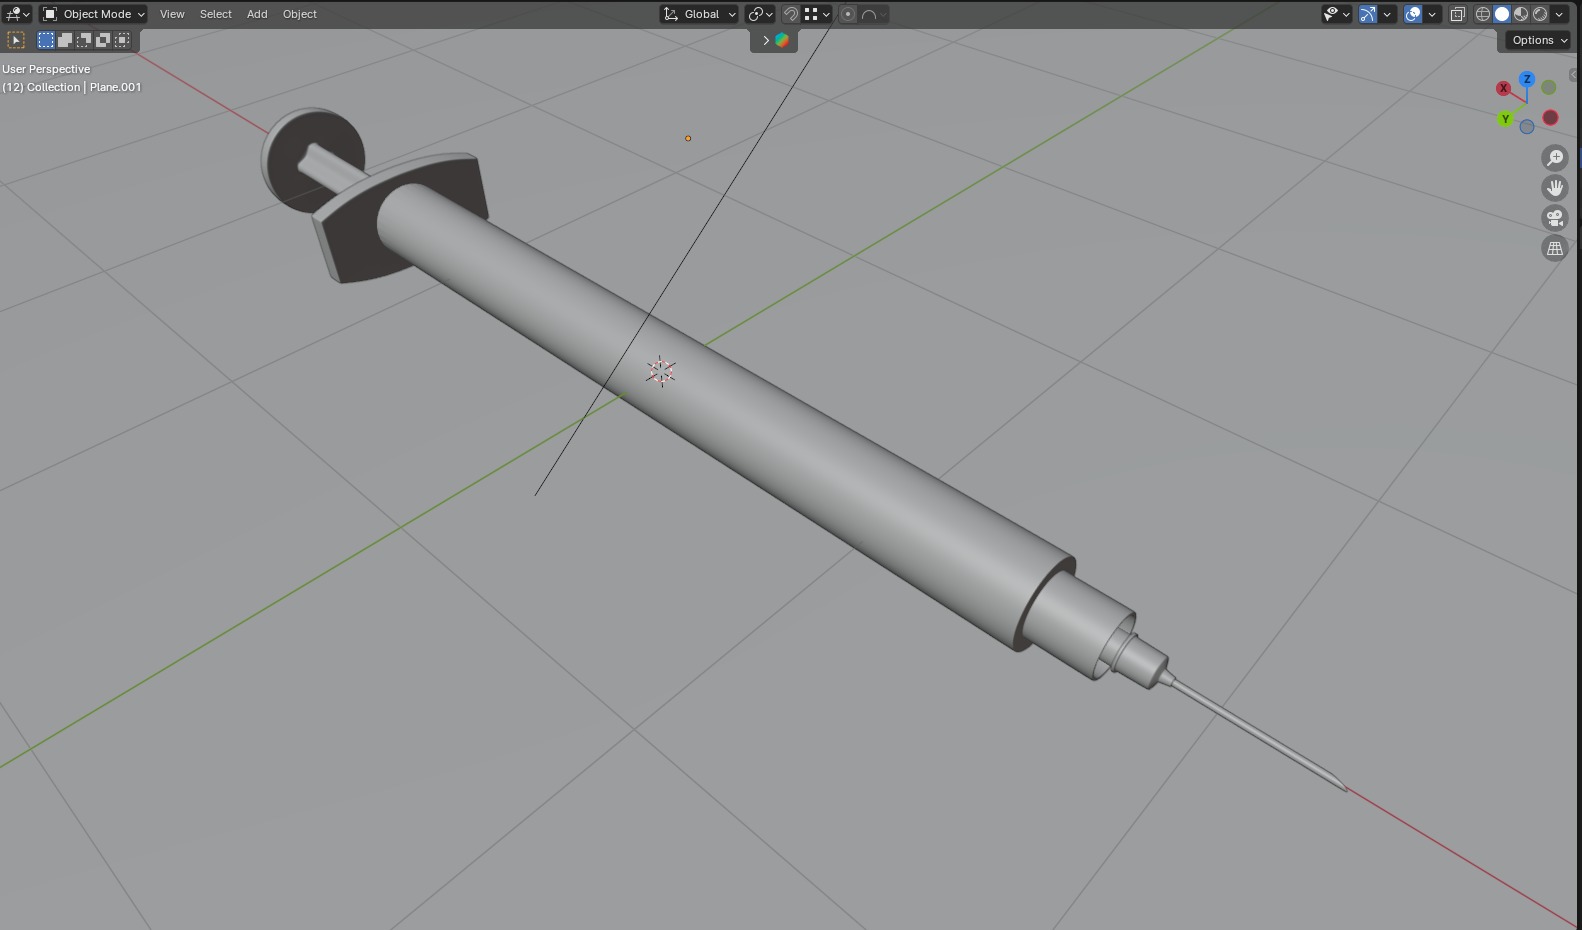This screenshot has width=1582, height=930.
Task: Toggle snapping magnet
Action: point(790,14)
